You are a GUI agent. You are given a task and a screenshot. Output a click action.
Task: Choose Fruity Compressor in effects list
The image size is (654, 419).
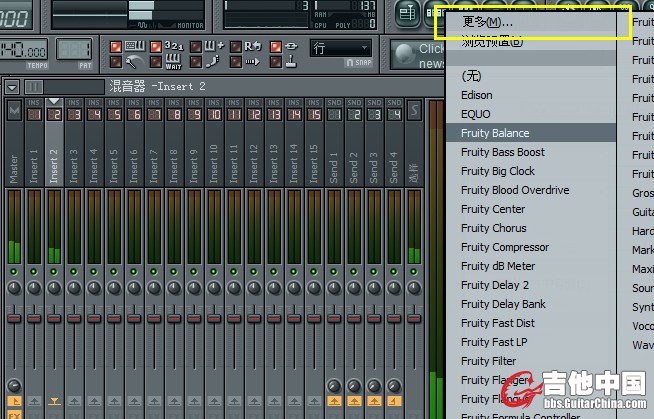(x=504, y=247)
